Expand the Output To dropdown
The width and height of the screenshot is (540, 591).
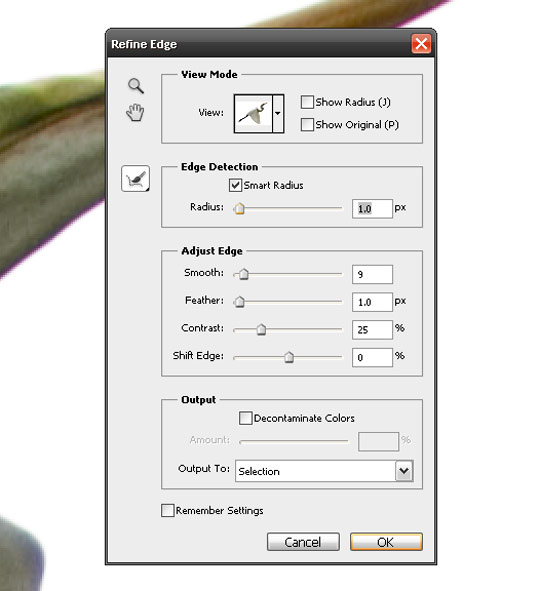click(404, 471)
